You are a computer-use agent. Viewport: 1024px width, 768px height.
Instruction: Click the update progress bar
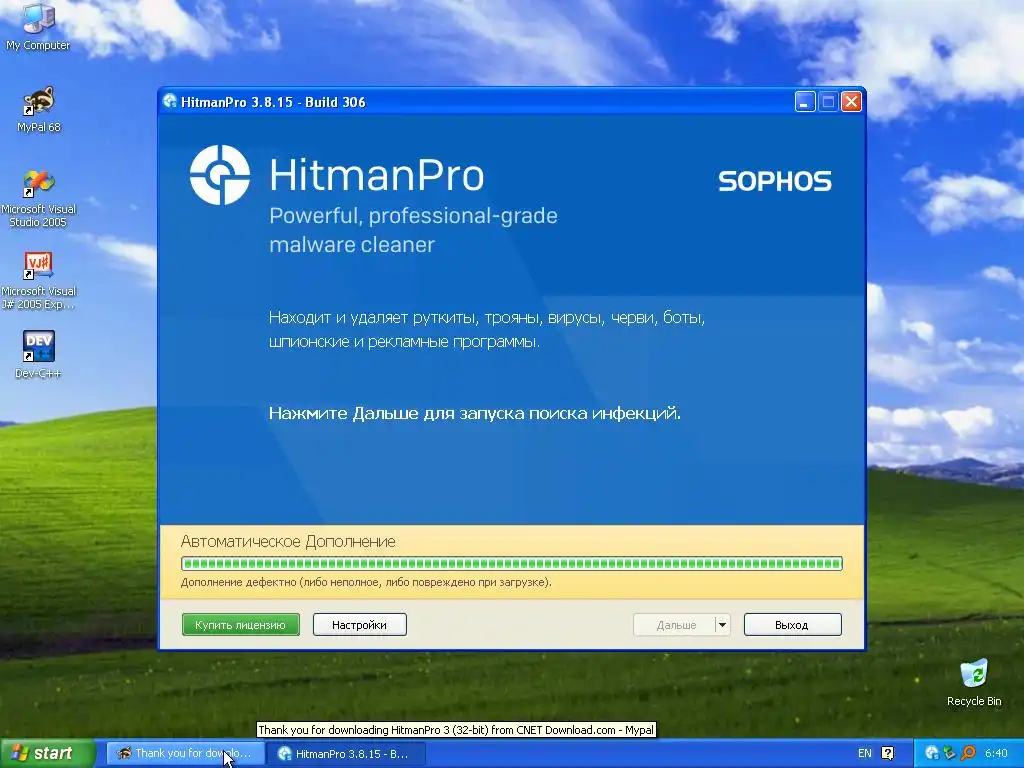[x=512, y=564]
